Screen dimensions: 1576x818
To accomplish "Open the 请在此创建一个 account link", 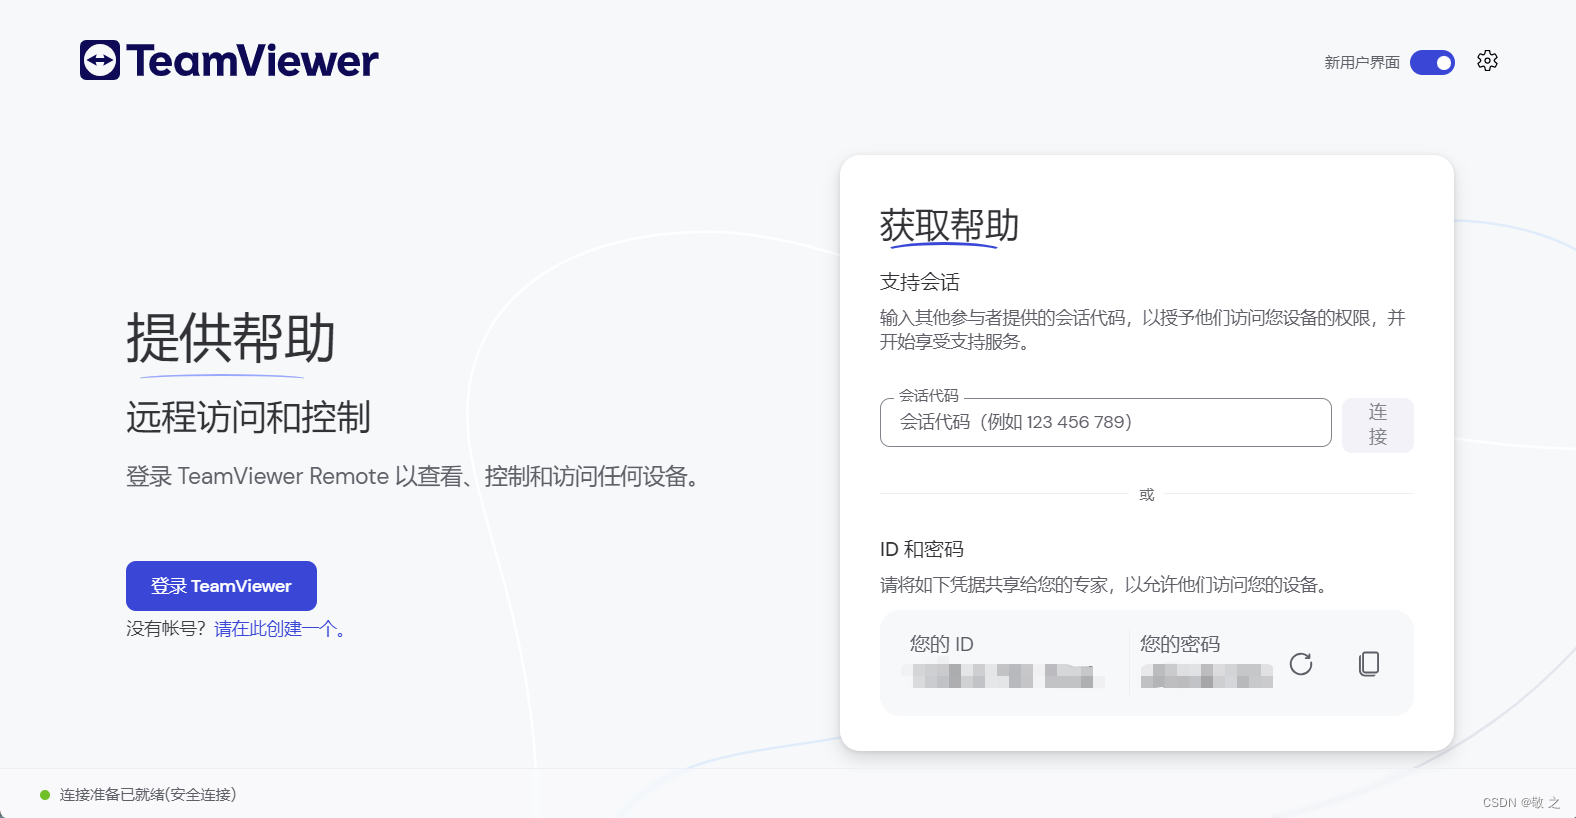I will [279, 629].
